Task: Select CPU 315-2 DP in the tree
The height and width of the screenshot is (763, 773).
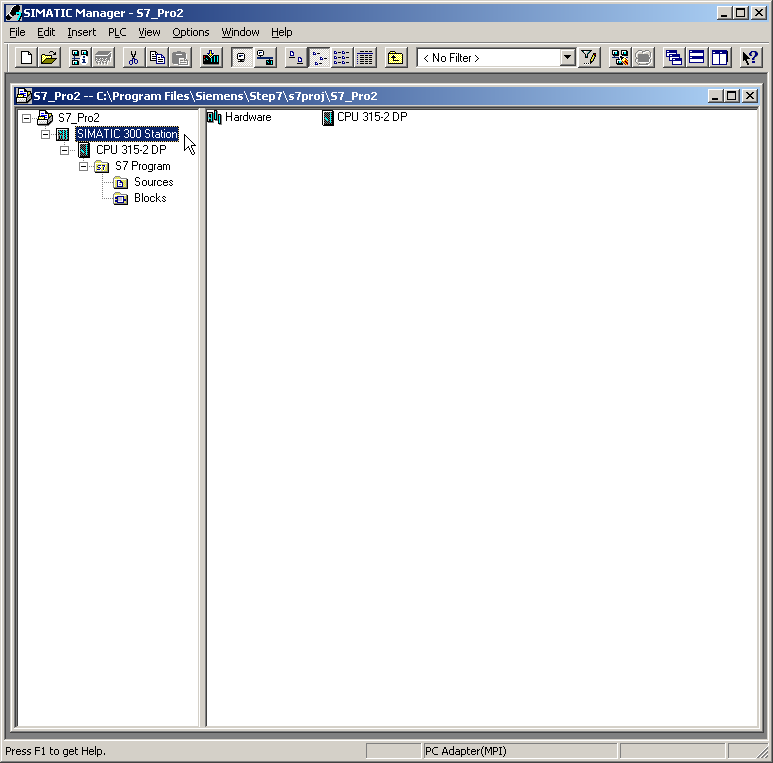Action: tap(131, 150)
